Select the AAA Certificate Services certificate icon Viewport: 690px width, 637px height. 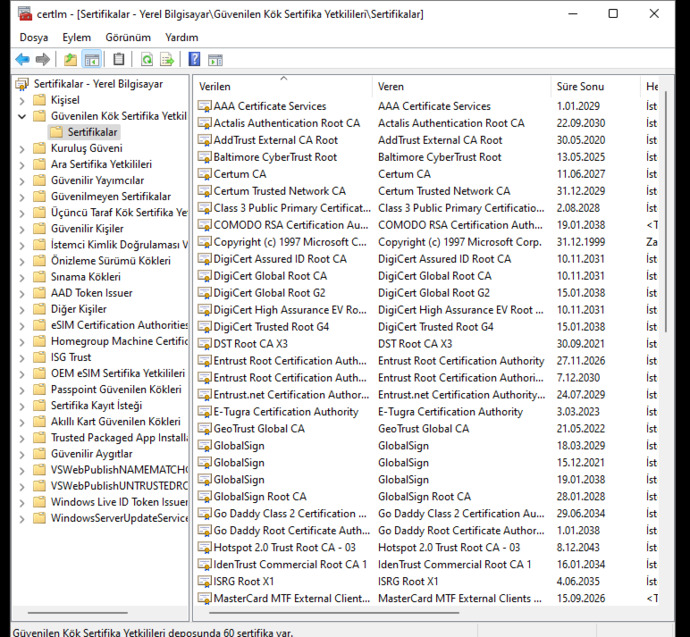tap(204, 106)
